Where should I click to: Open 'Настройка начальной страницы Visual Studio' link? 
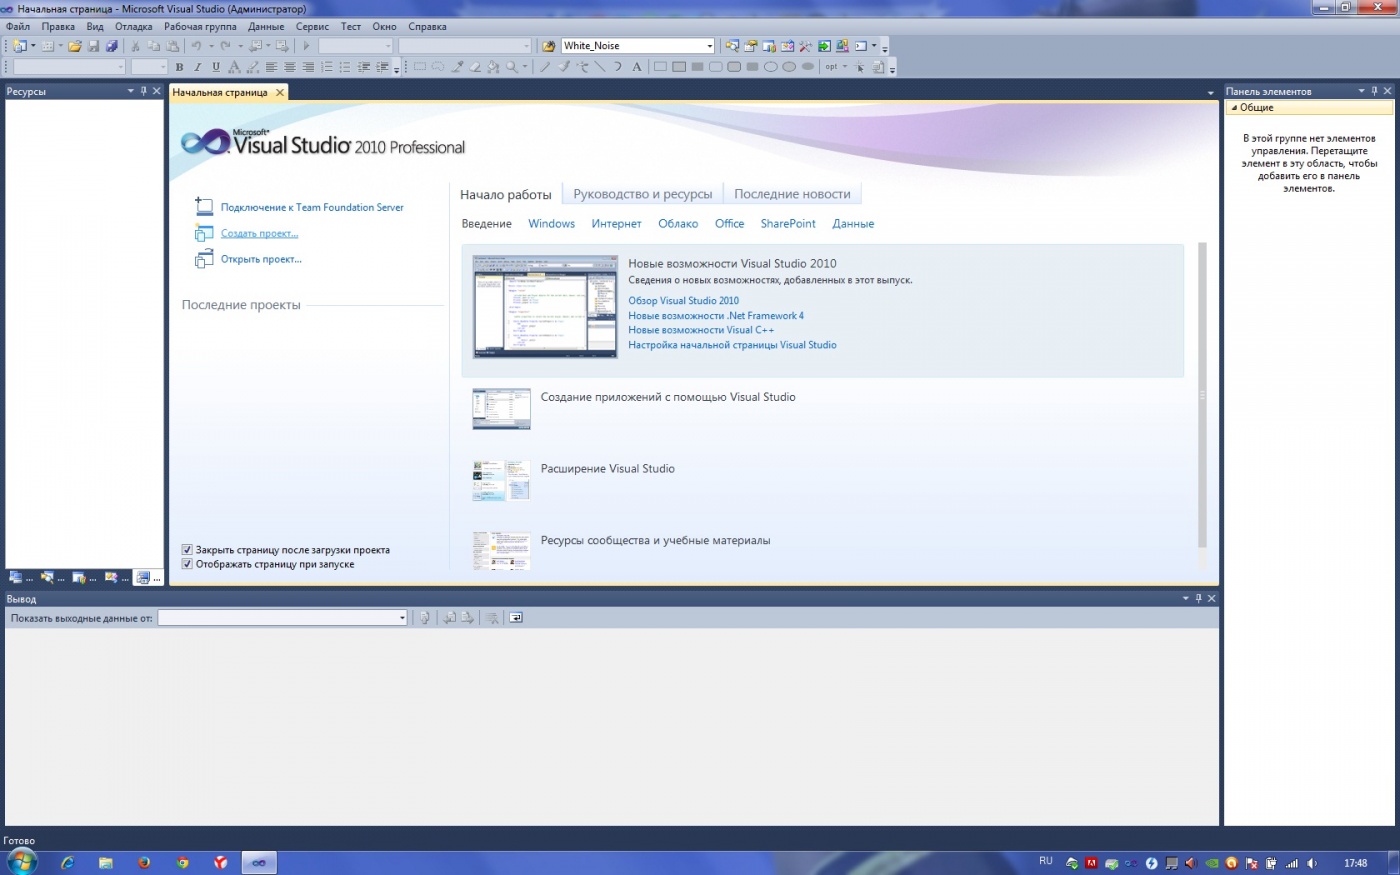[x=732, y=345]
